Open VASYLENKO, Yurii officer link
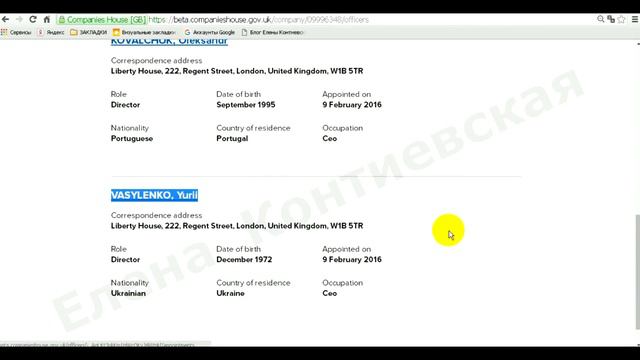 pyautogui.click(x=154, y=195)
